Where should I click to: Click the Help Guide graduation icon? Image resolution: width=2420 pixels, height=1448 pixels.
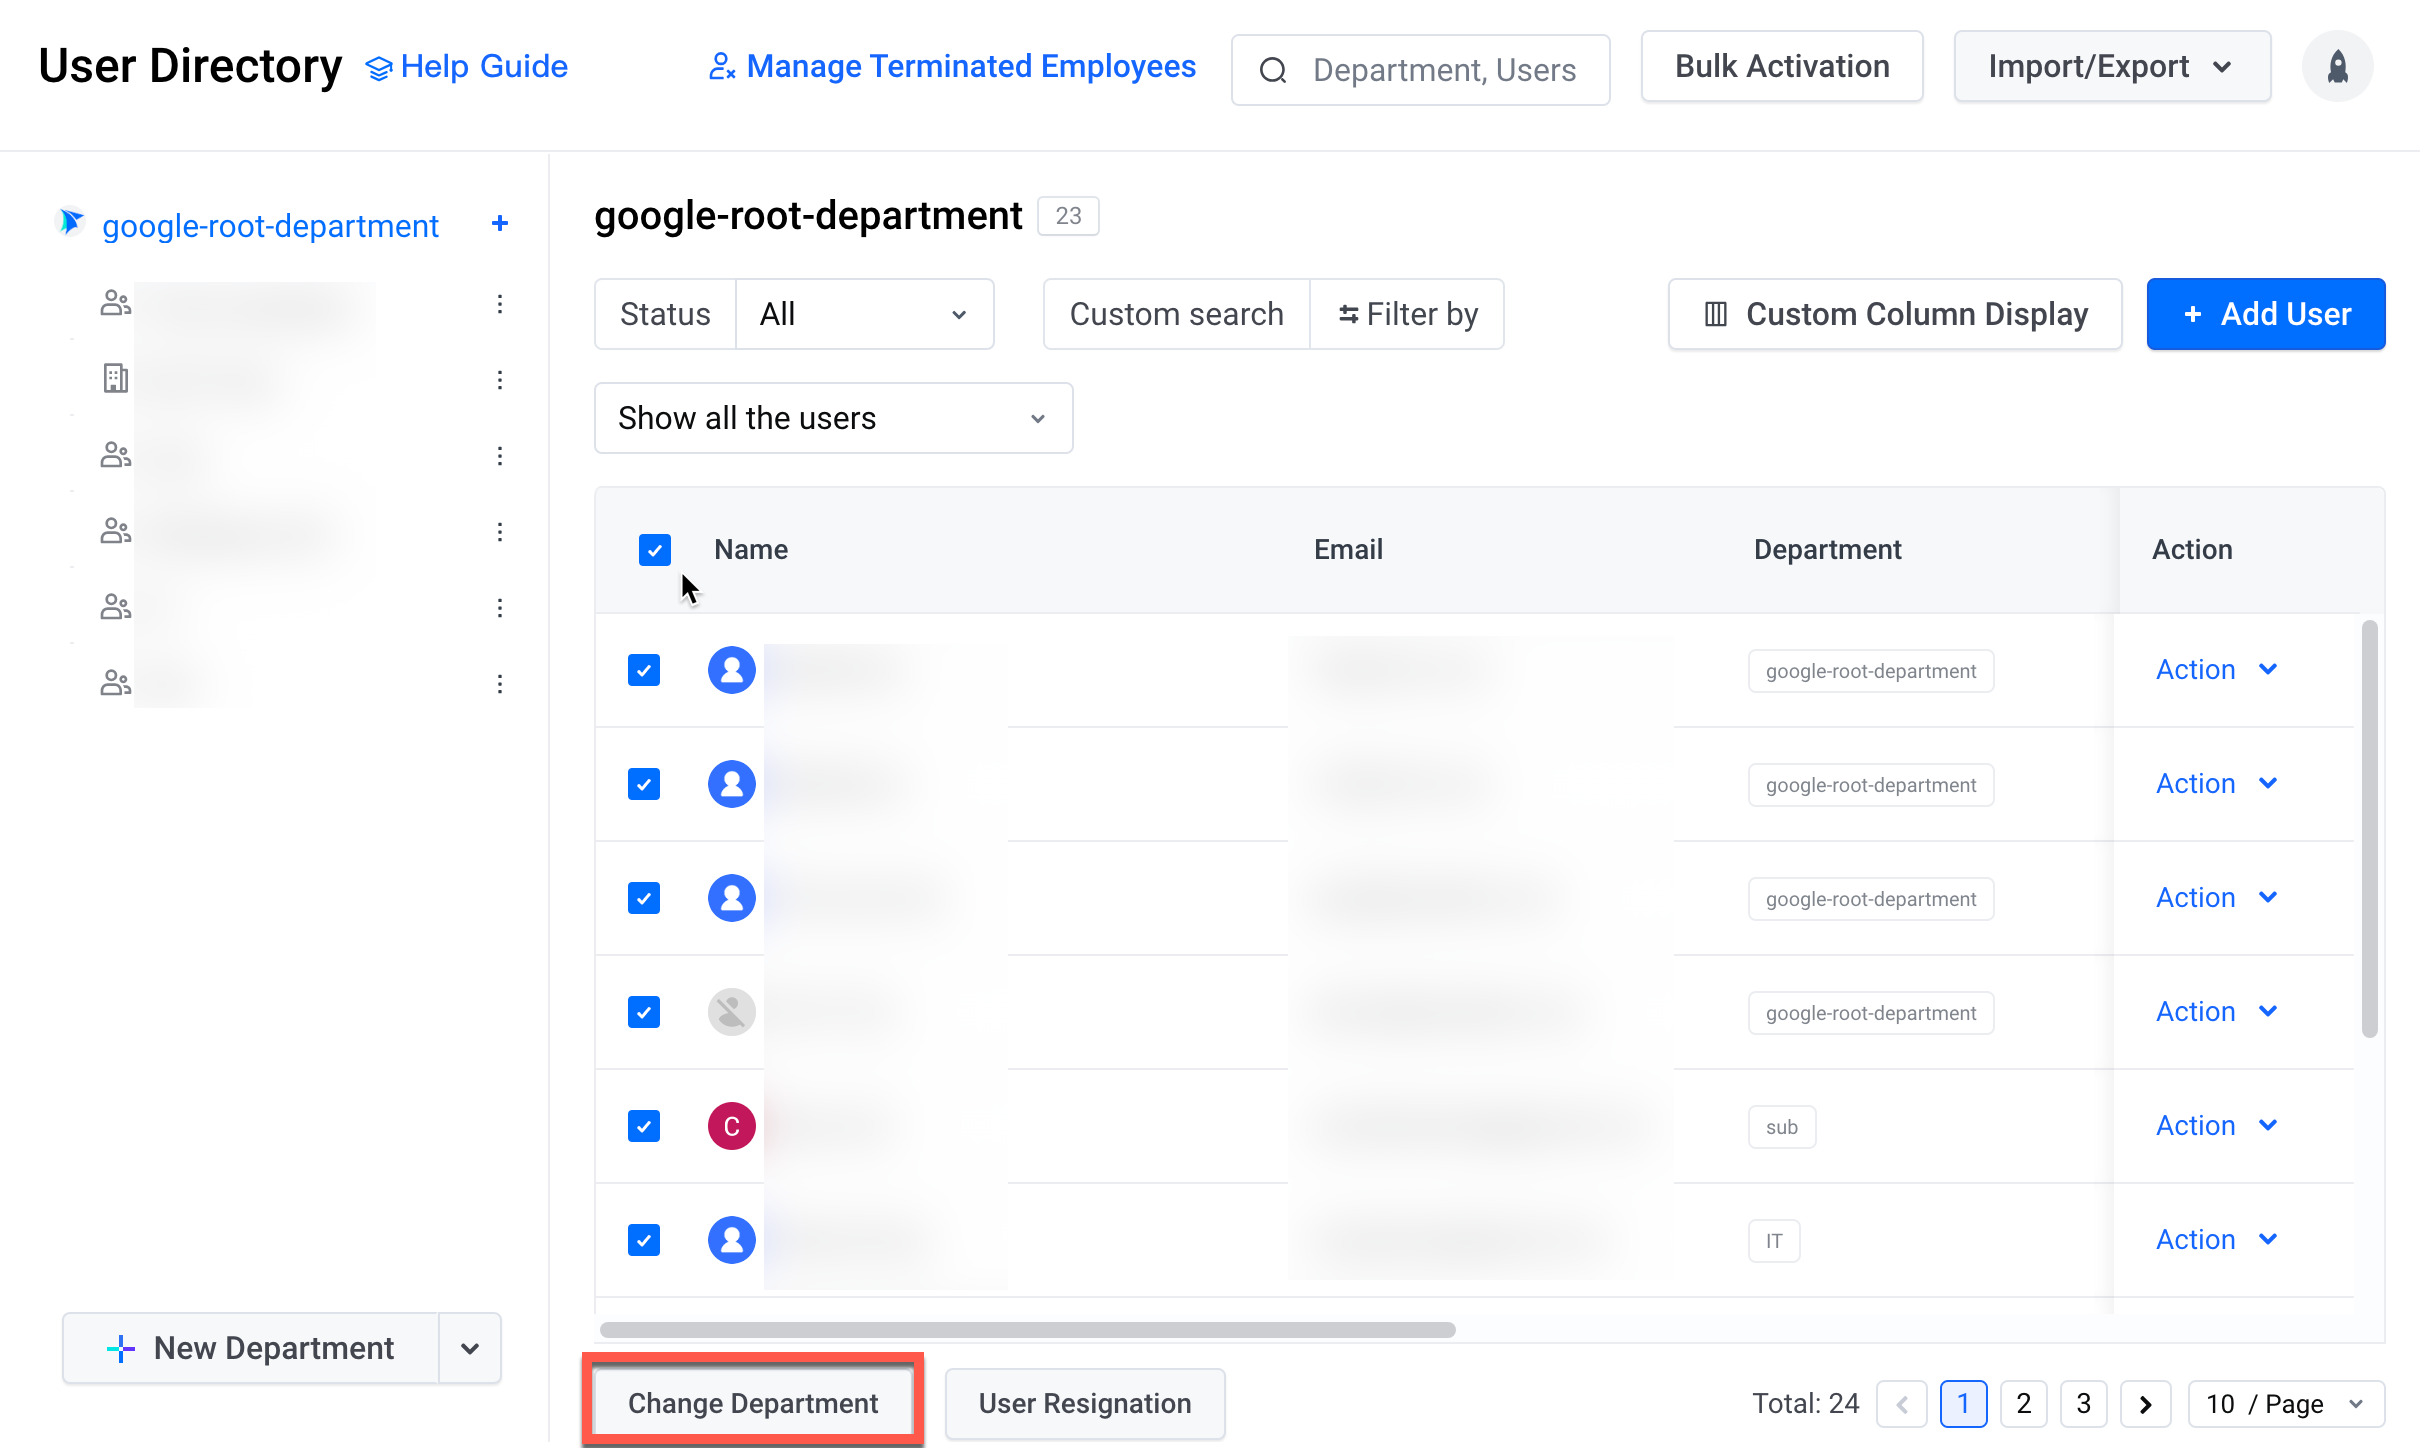[x=379, y=68]
